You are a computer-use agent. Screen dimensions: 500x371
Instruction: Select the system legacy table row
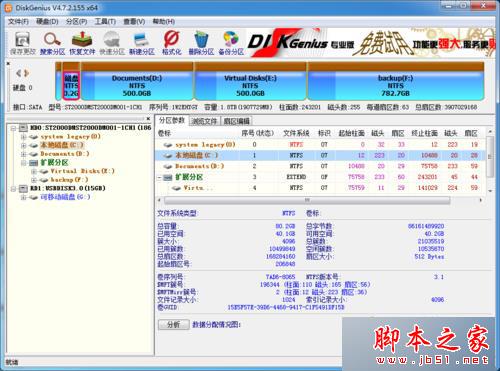(321, 145)
